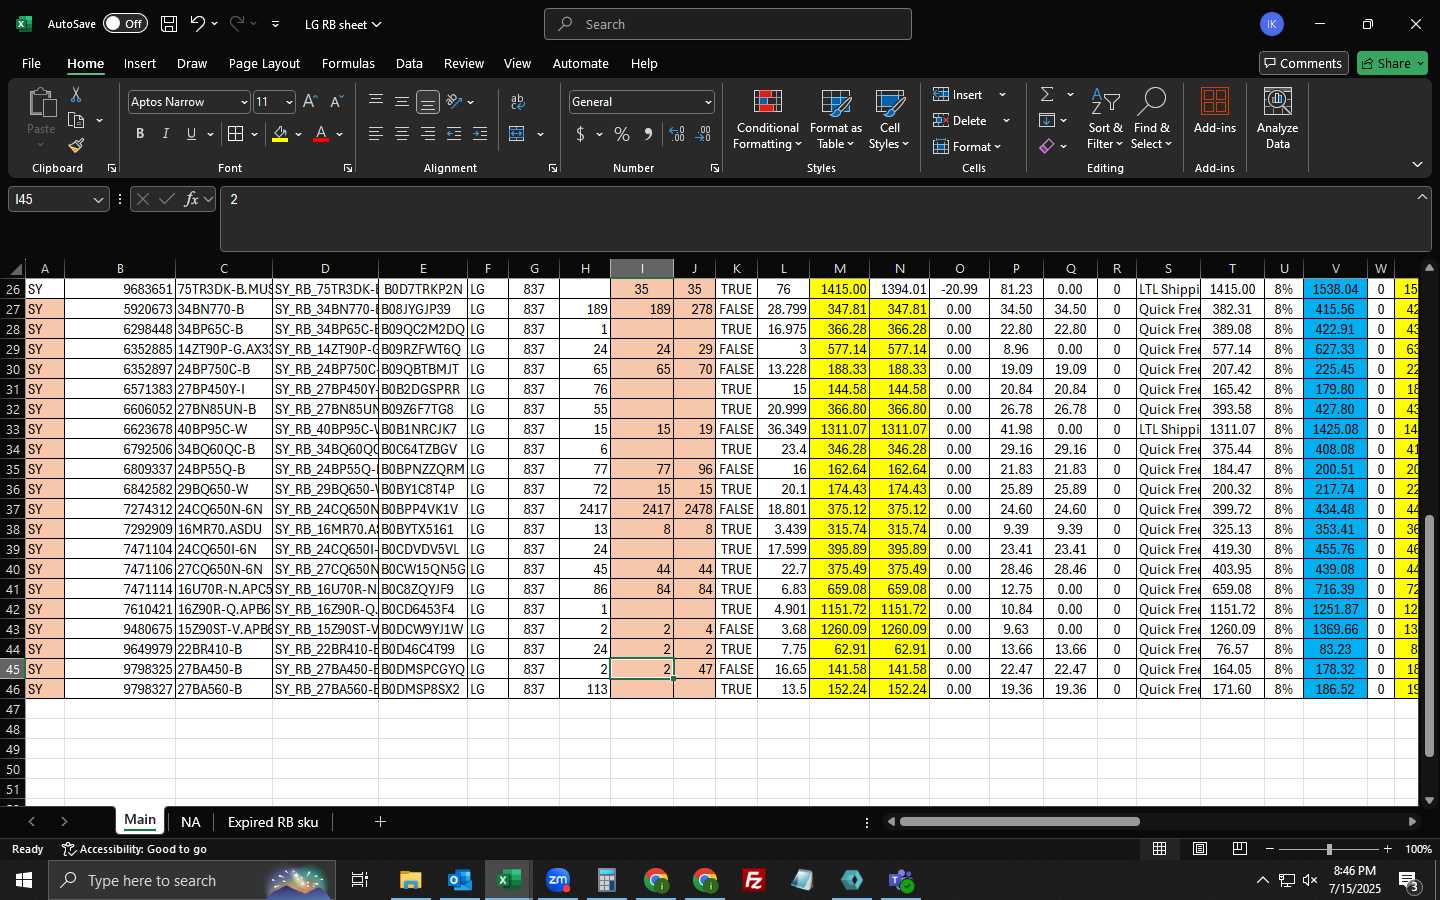Switch to Expired RB sku sheet
This screenshot has height=900, width=1440.
[x=273, y=822]
